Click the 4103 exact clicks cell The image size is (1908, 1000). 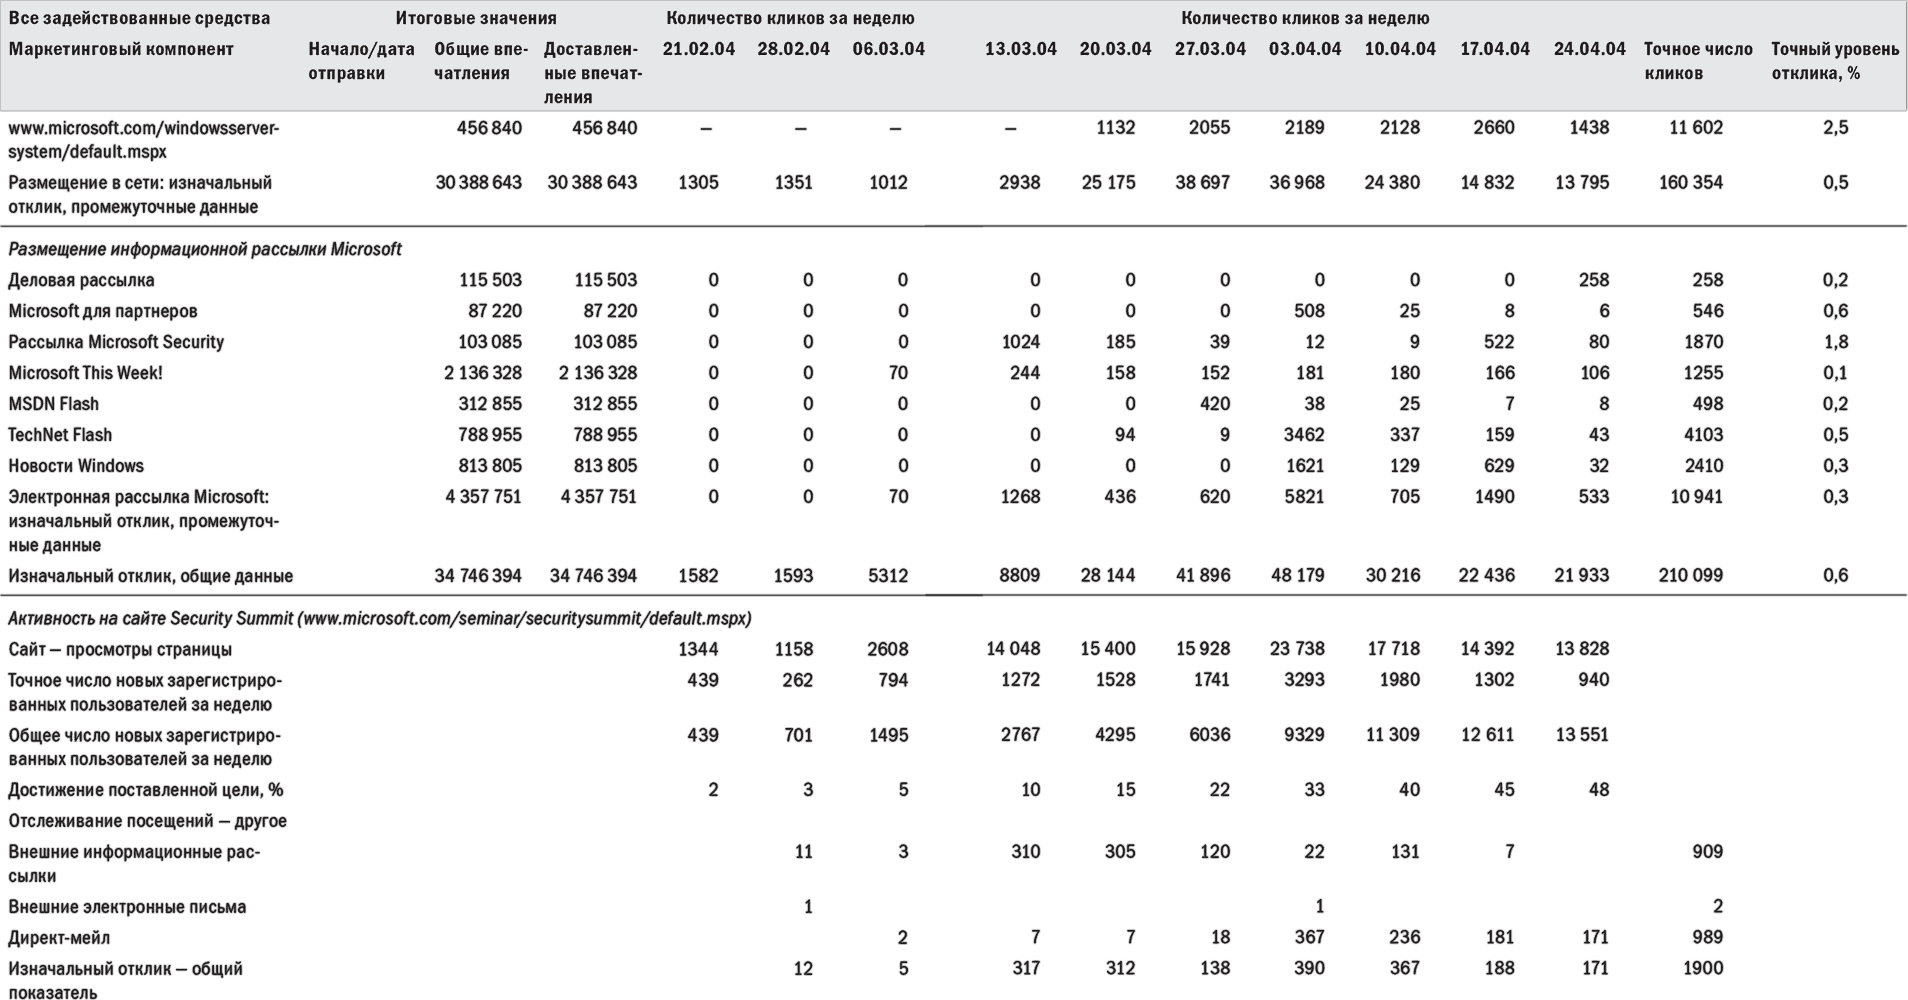1704,435
